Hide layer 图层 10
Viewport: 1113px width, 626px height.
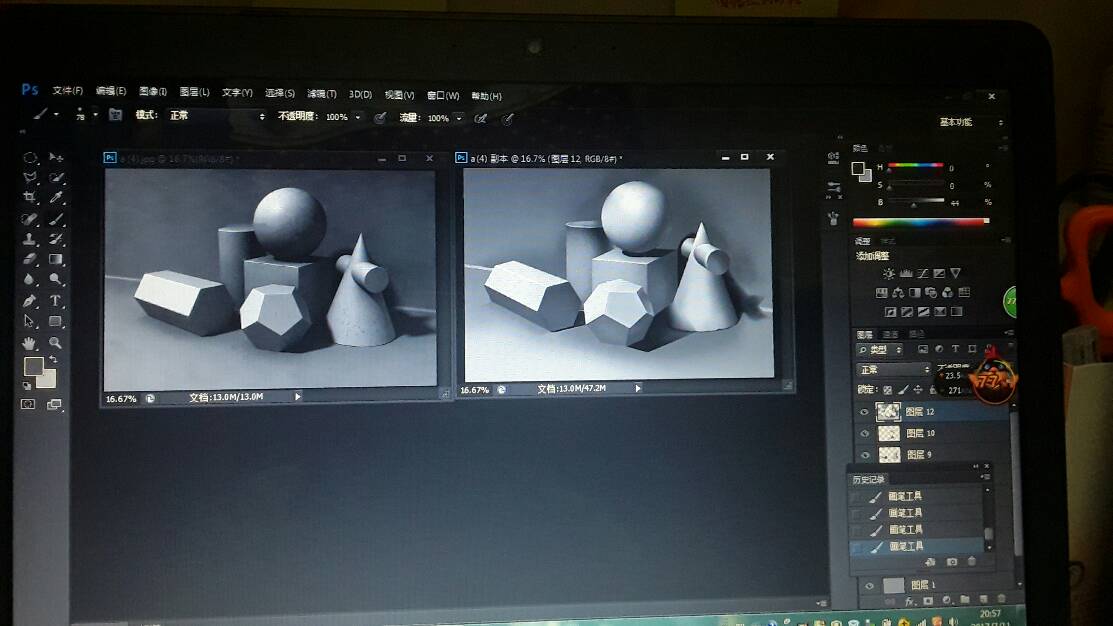pyautogui.click(x=865, y=433)
